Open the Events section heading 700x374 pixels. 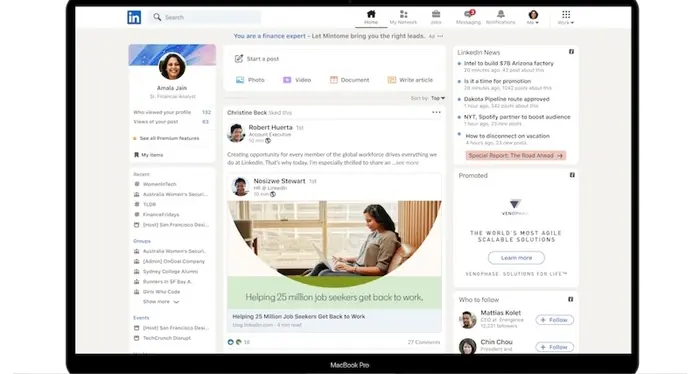[x=141, y=318]
